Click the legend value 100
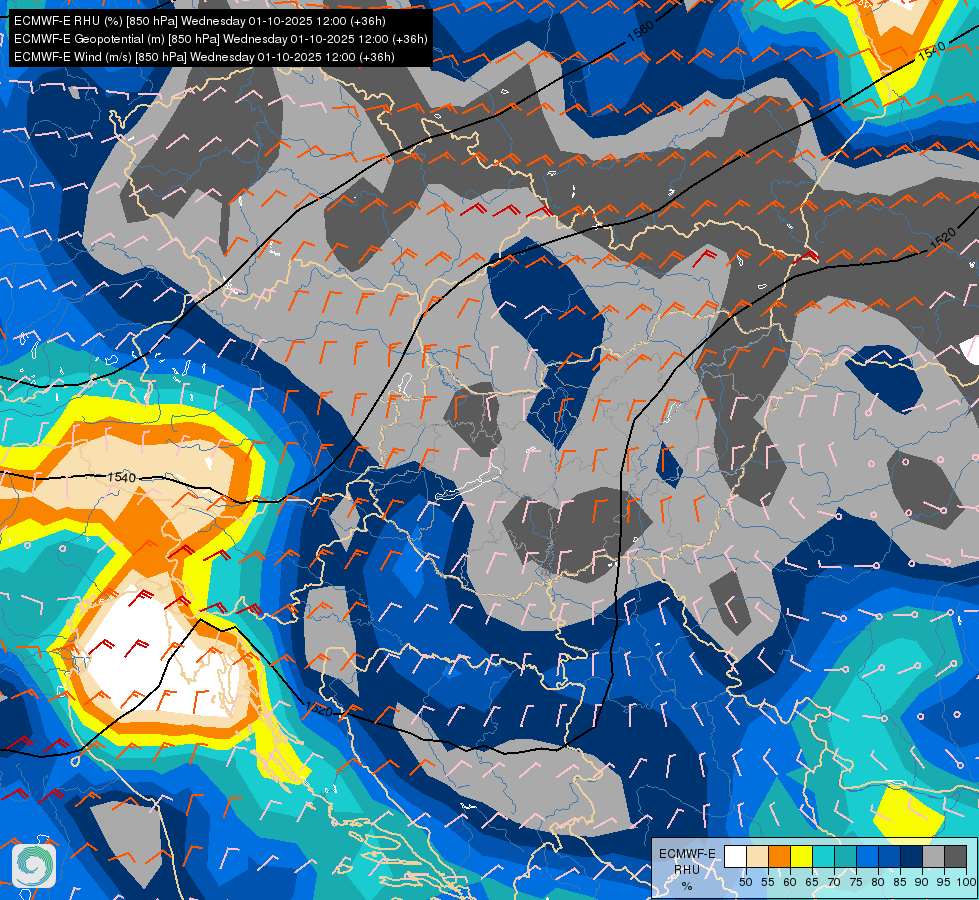The width and height of the screenshot is (979, 900). [x=967, y=882]
